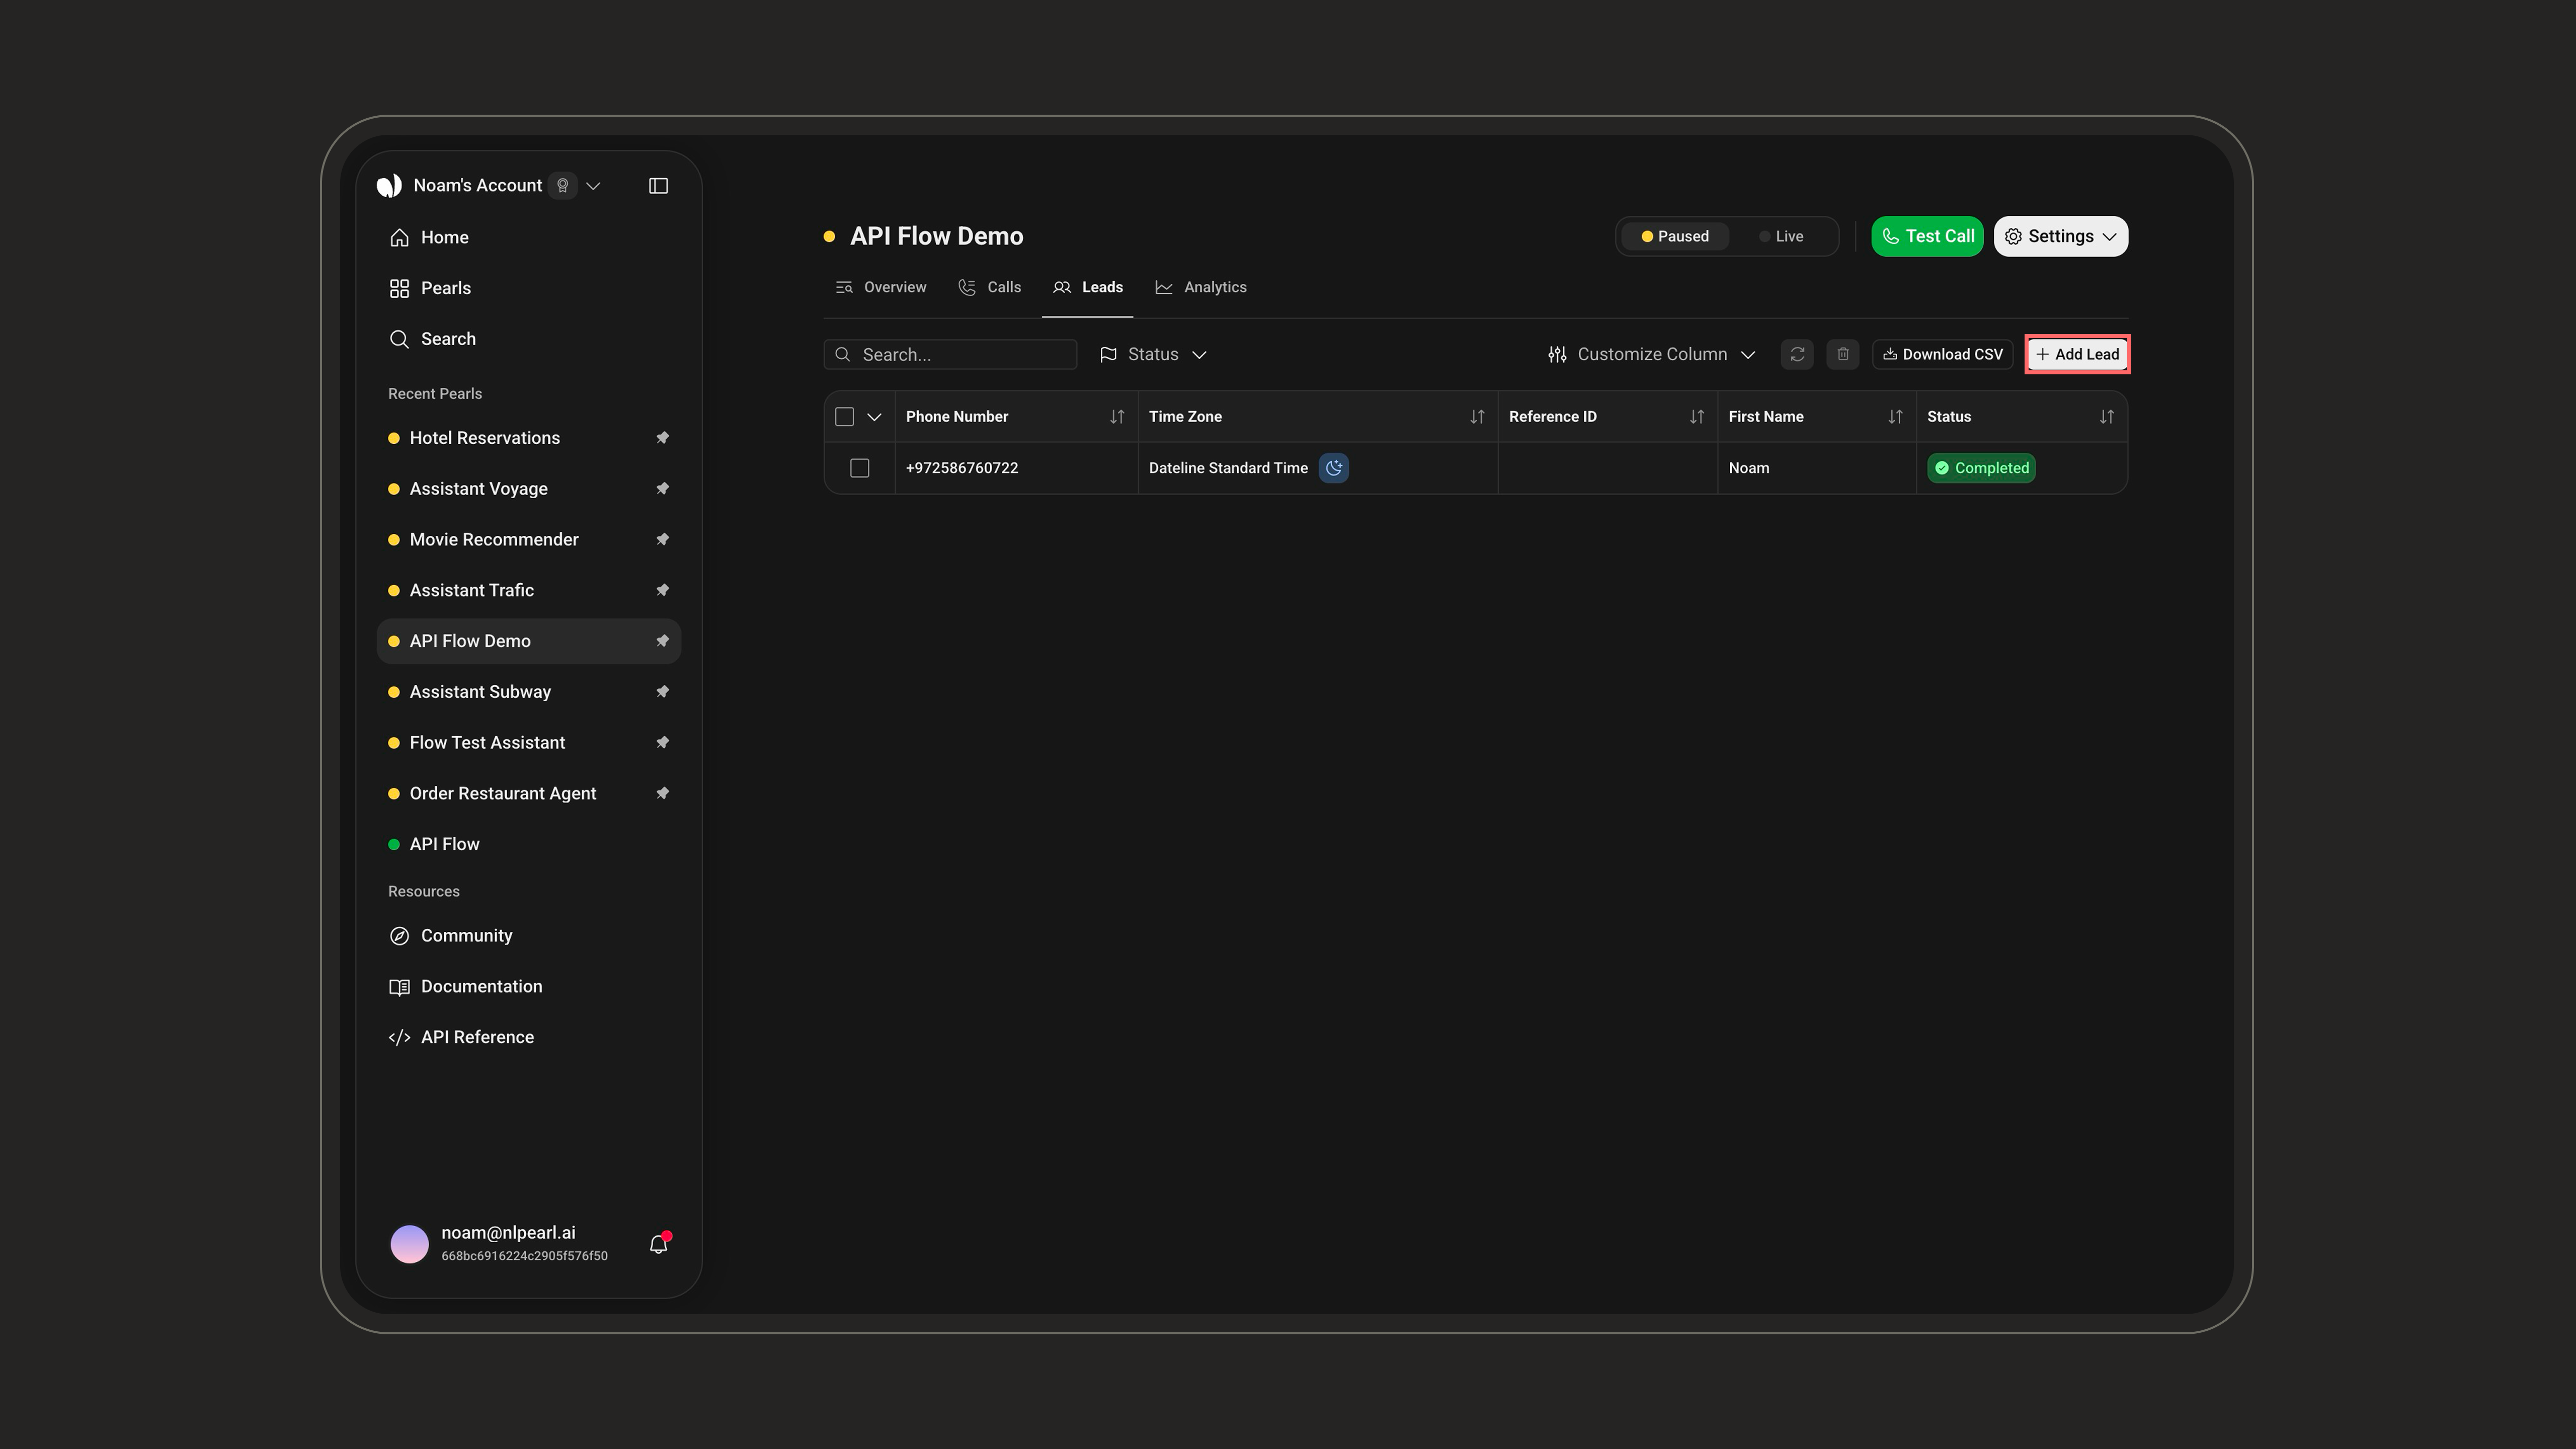The height and width of the screenshot is (1449, 2576).
Task: Sort by Time Zone column
Action: pyautogui.click(x=1477, y=417)
